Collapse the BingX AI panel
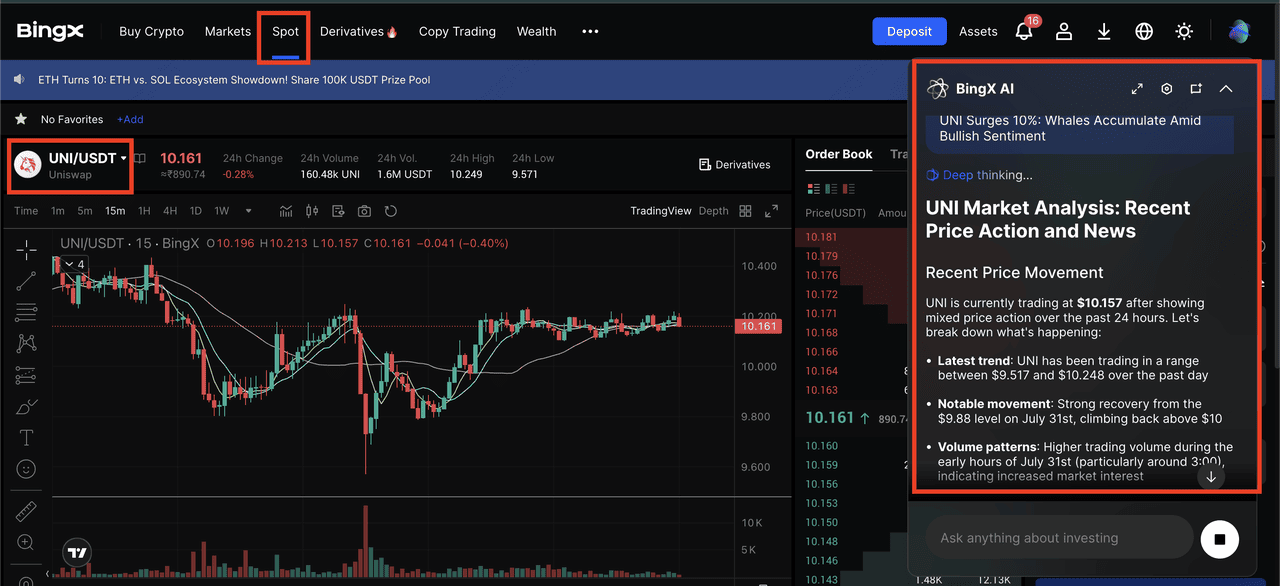Viewport: 1280px width, 586px height. pyautogui.click(x=1226, y=89)
